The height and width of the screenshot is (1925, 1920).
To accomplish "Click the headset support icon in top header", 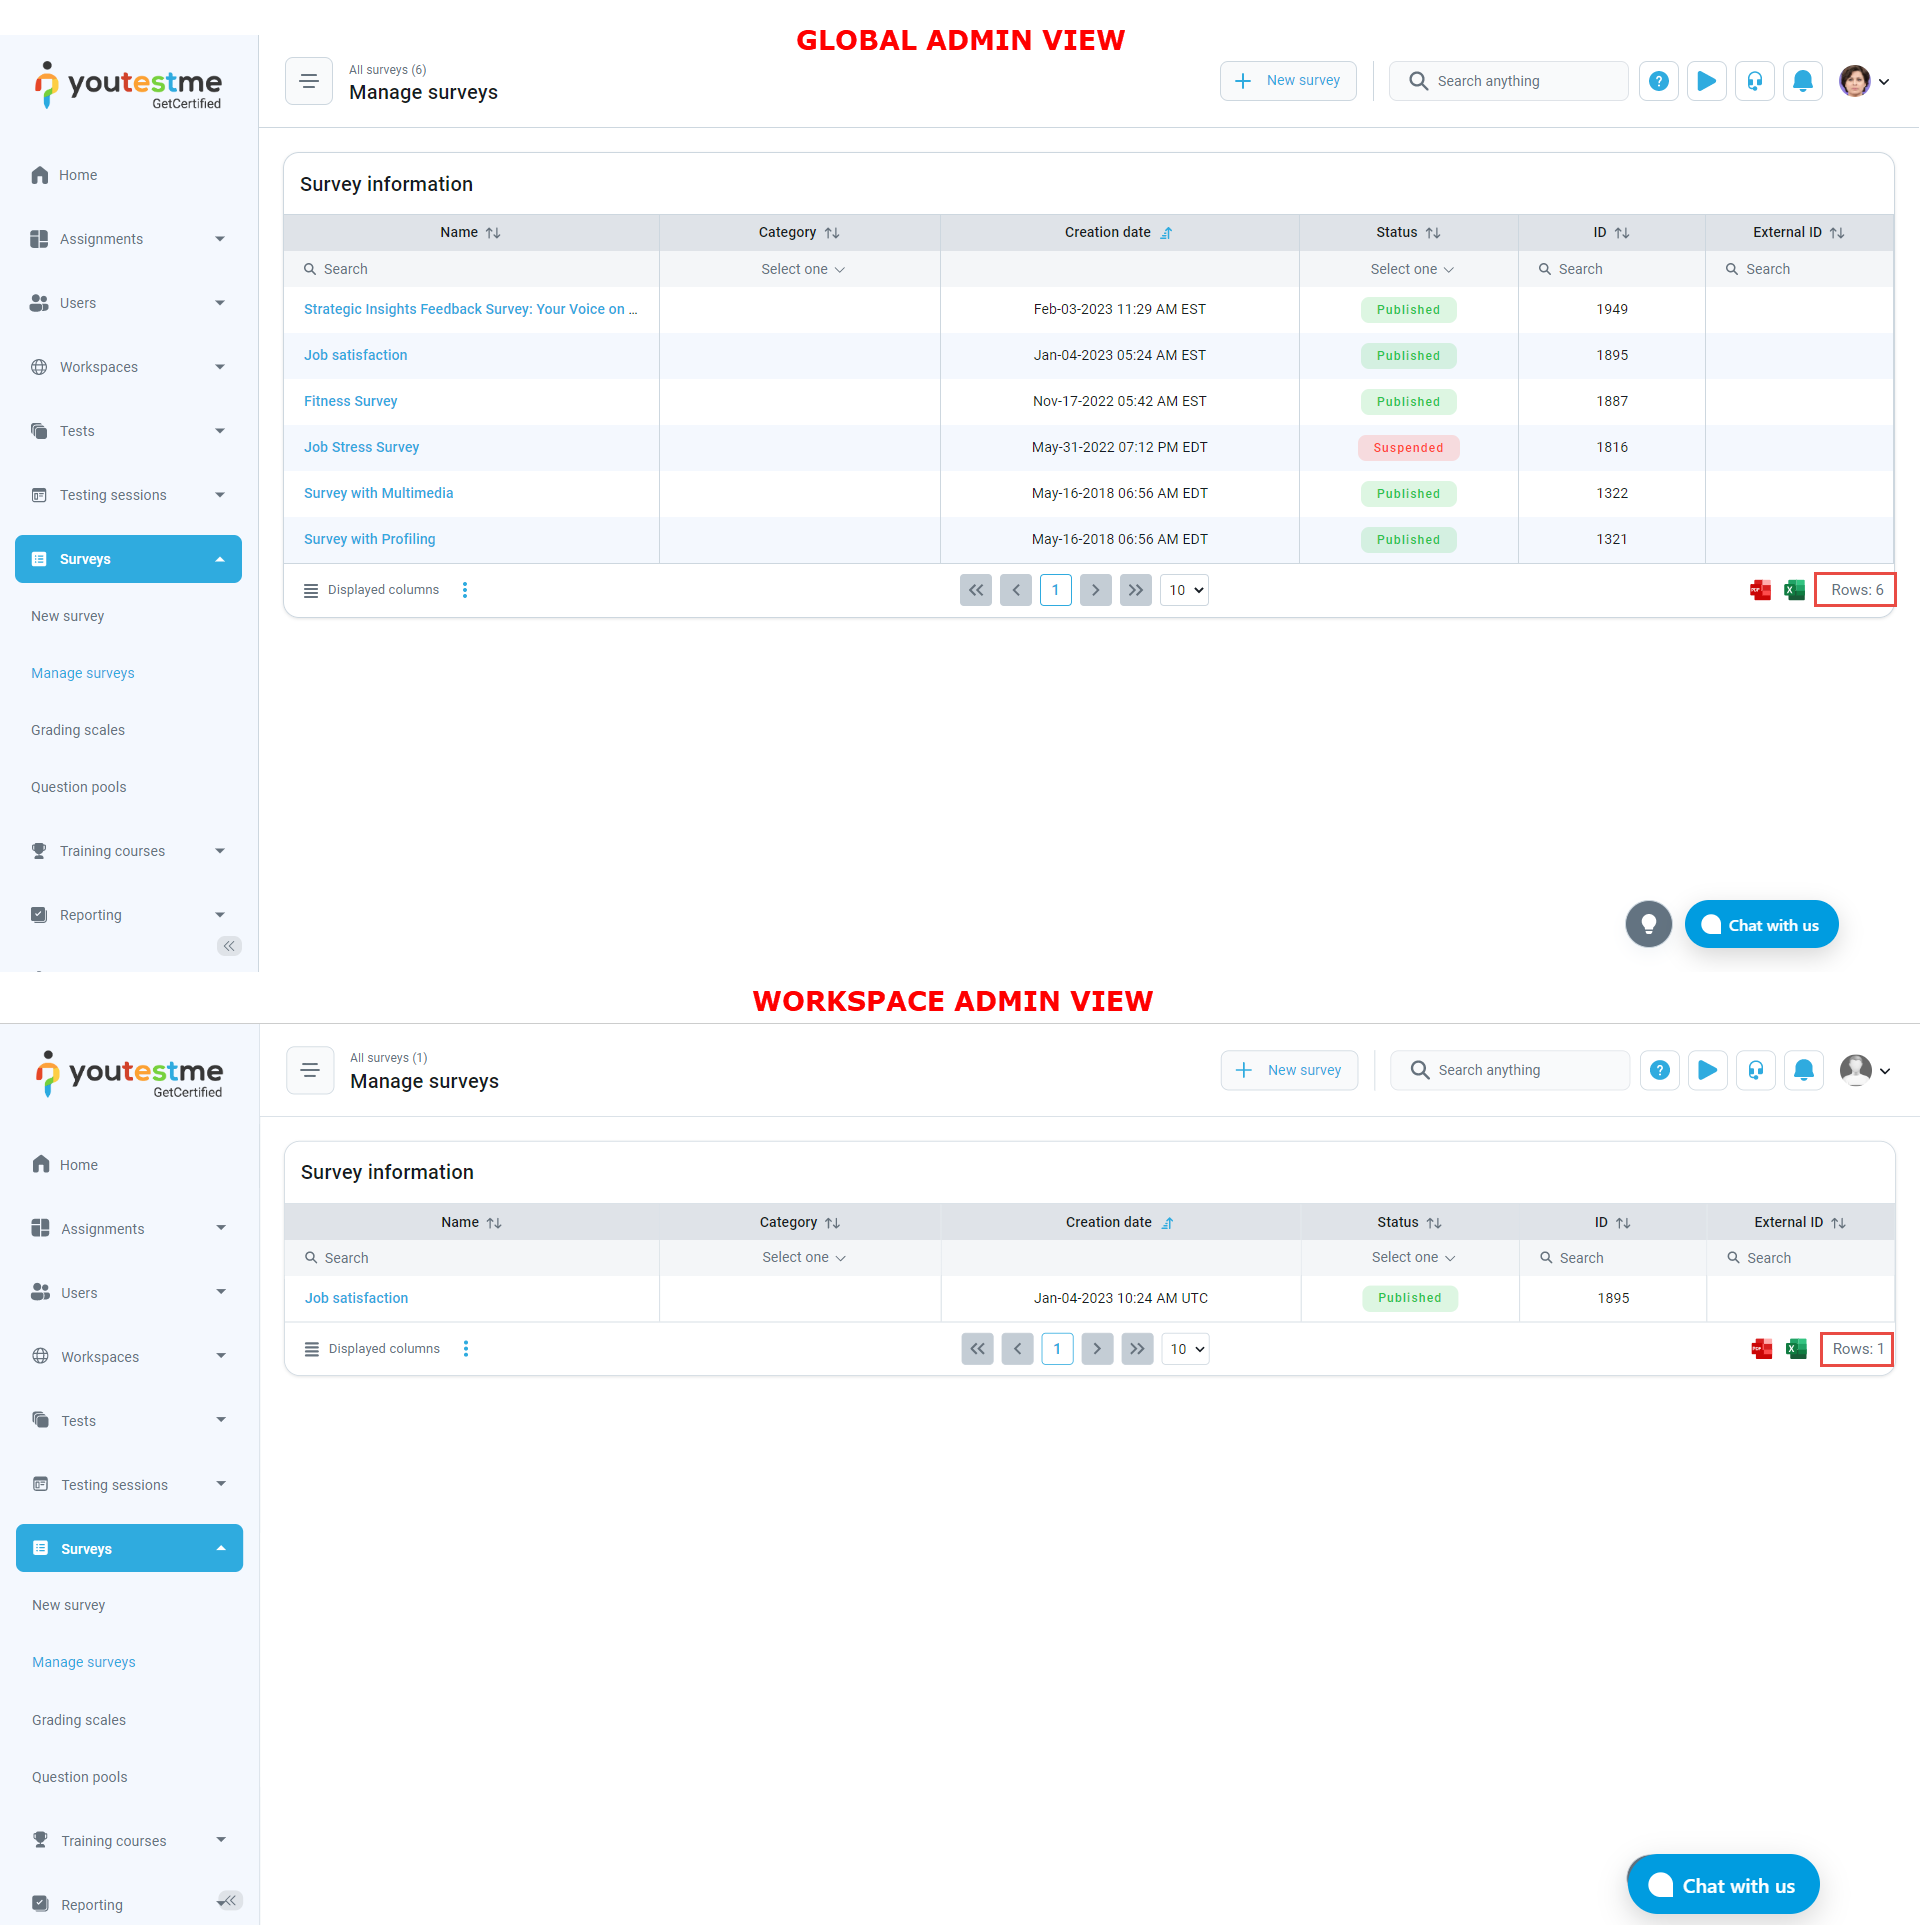I will (1755, 81).
